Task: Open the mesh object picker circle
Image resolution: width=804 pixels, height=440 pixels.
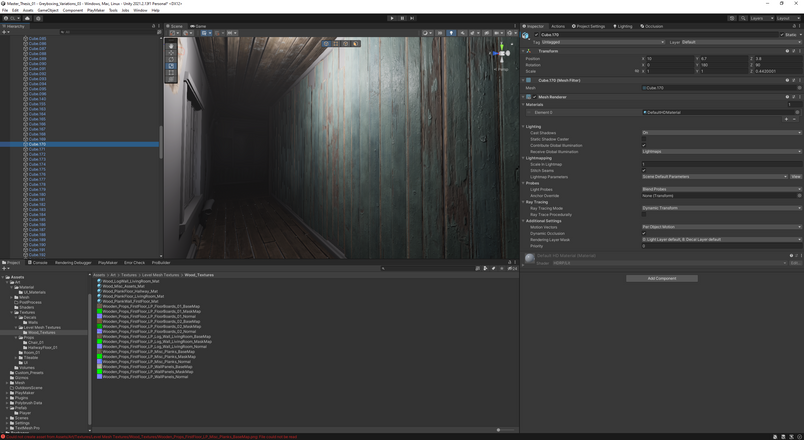Action: [799, 88]
